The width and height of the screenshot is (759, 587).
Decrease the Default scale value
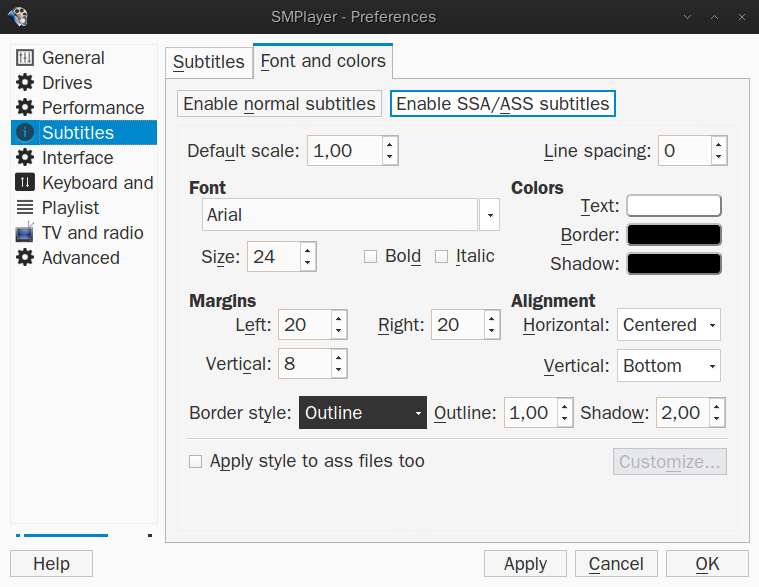click(x=390, y=157)
